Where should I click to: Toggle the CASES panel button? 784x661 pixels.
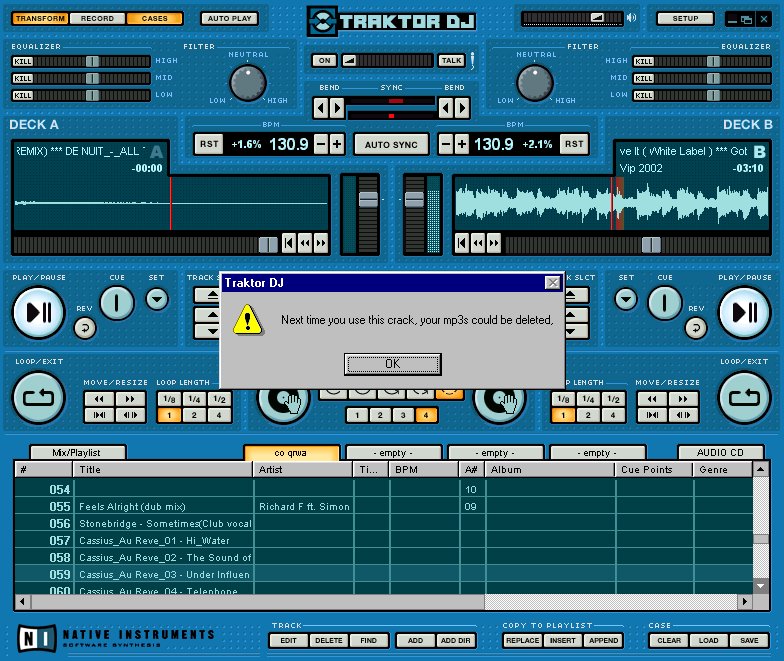tap(154, 18)
